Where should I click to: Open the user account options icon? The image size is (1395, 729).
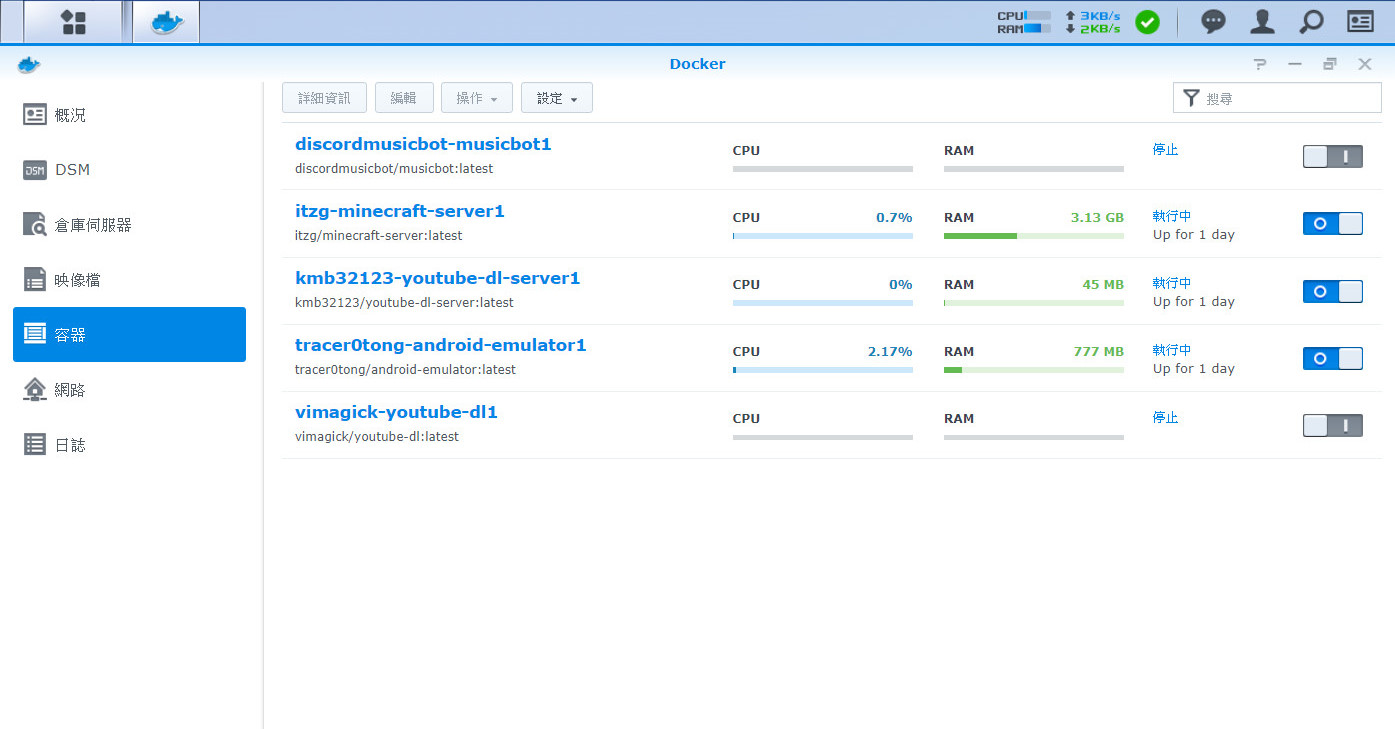coord(1263,22)
